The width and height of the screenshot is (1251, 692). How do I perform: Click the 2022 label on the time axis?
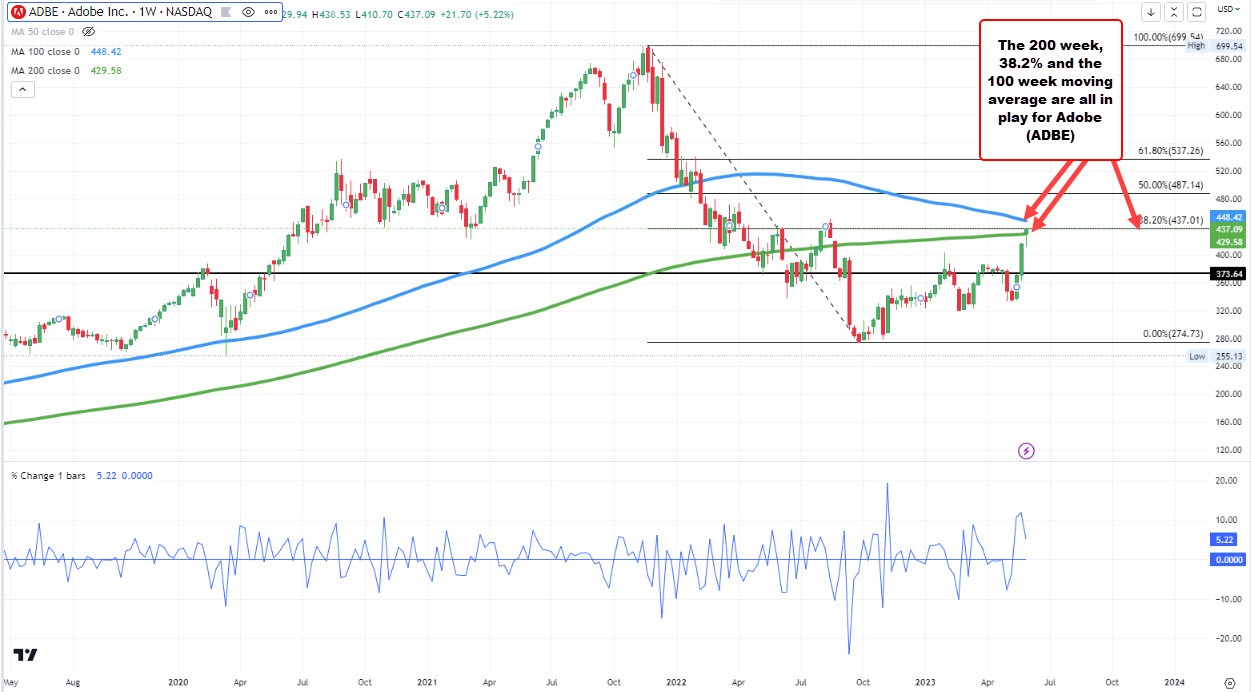click(675, 682)
